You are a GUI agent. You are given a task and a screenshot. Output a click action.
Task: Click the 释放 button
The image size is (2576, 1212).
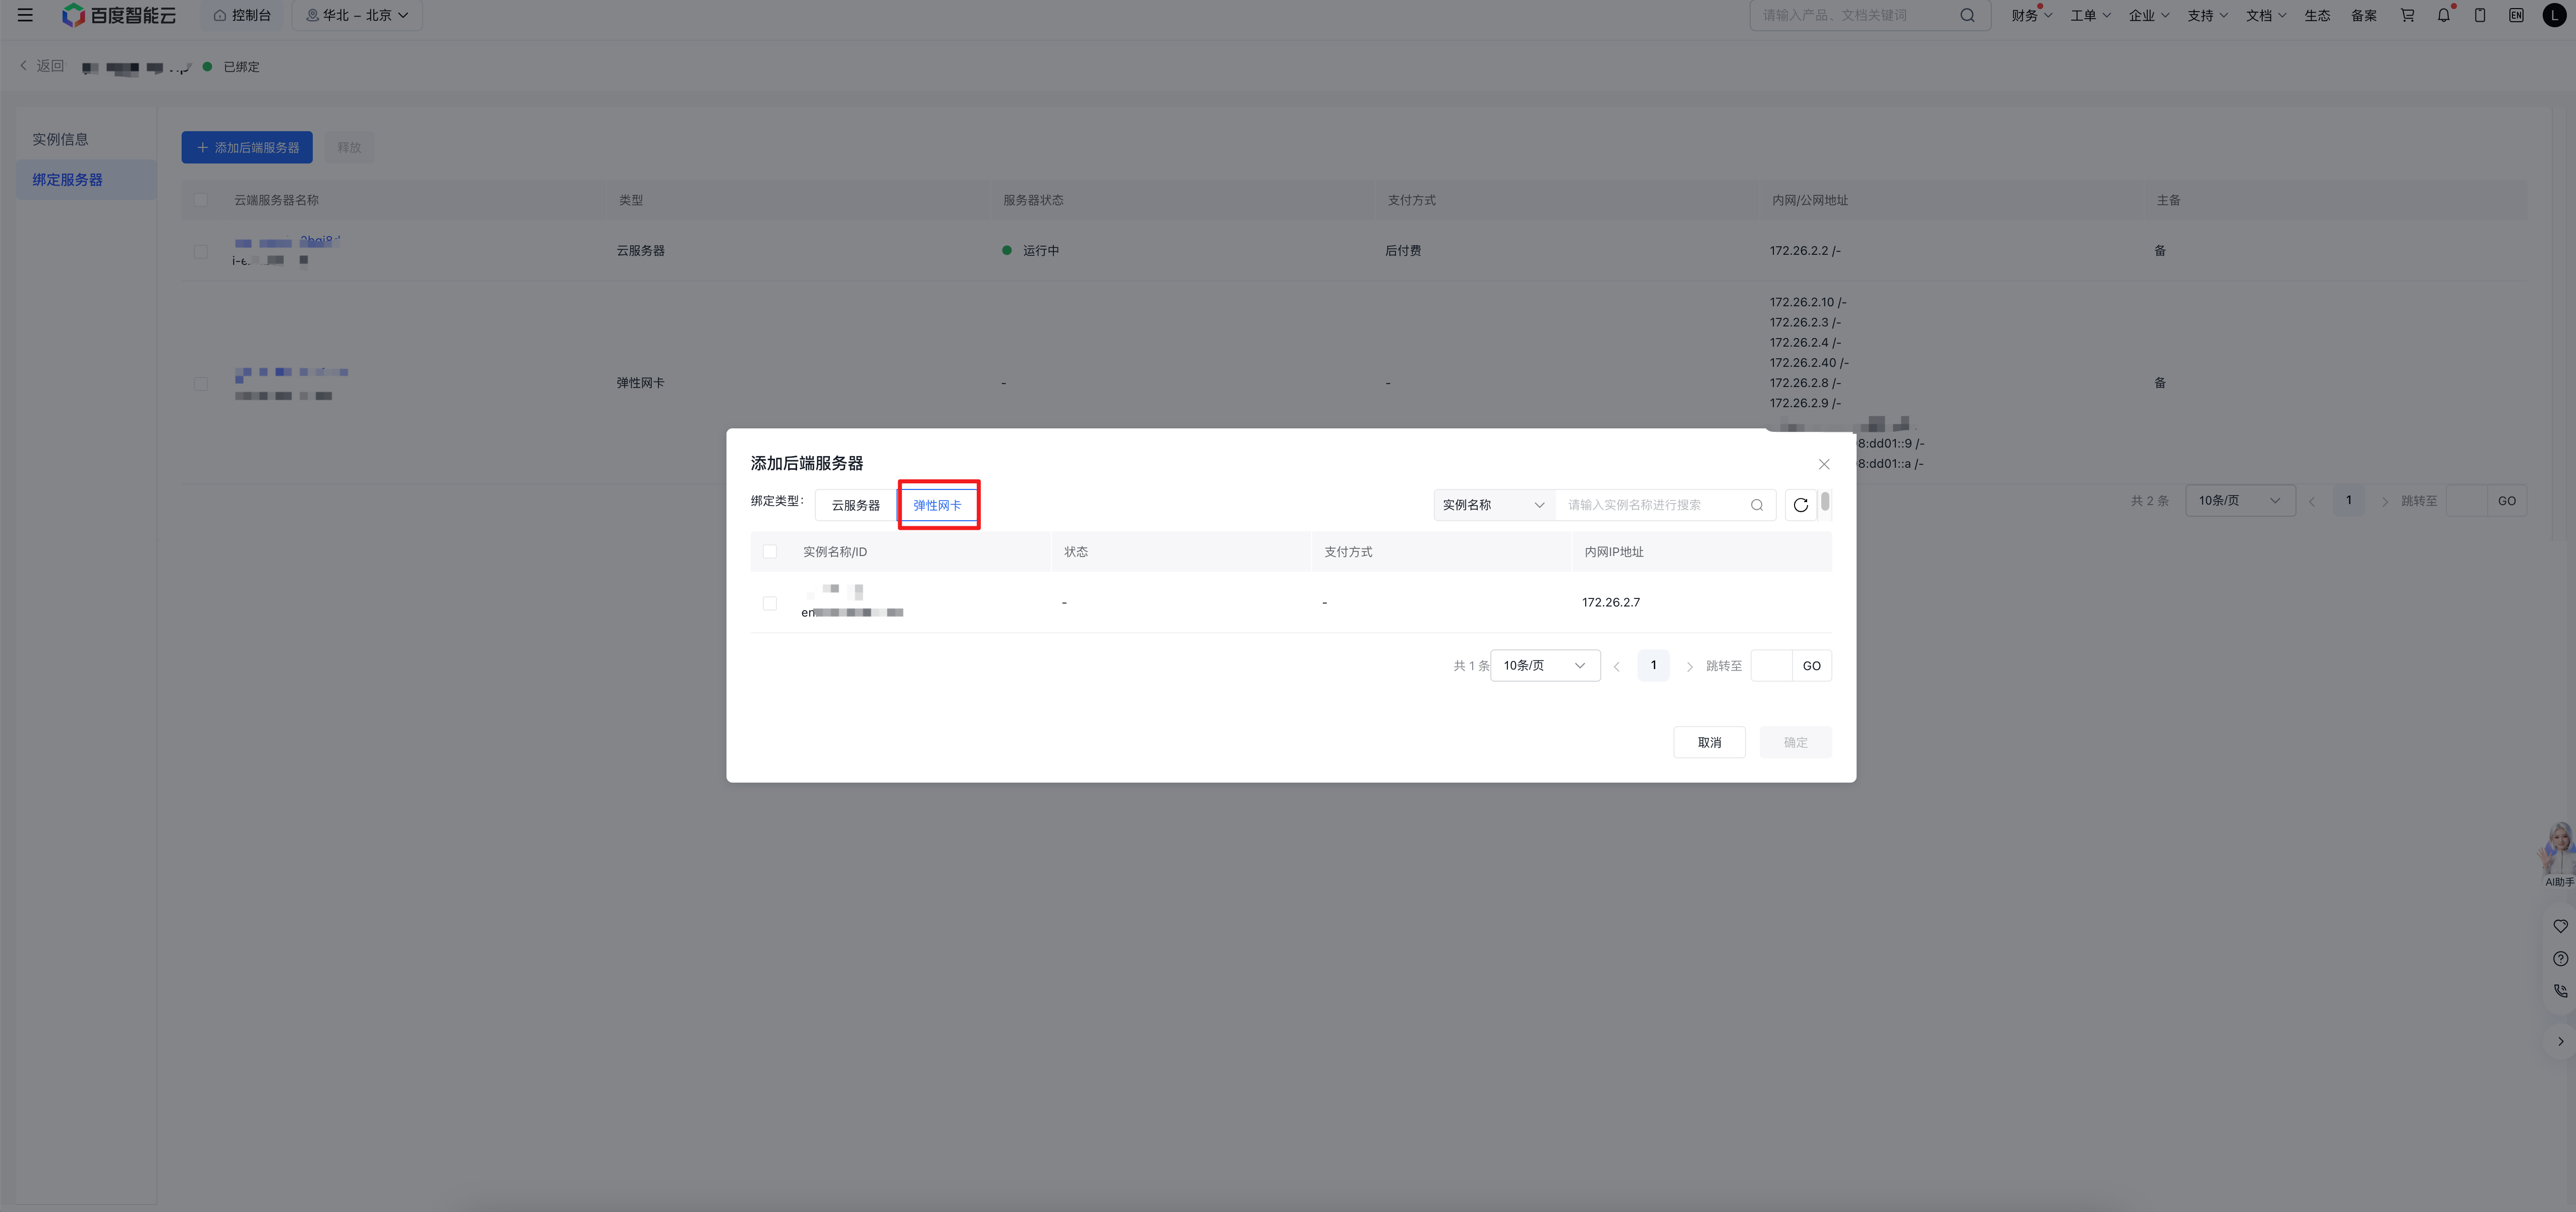click(349, 147)
